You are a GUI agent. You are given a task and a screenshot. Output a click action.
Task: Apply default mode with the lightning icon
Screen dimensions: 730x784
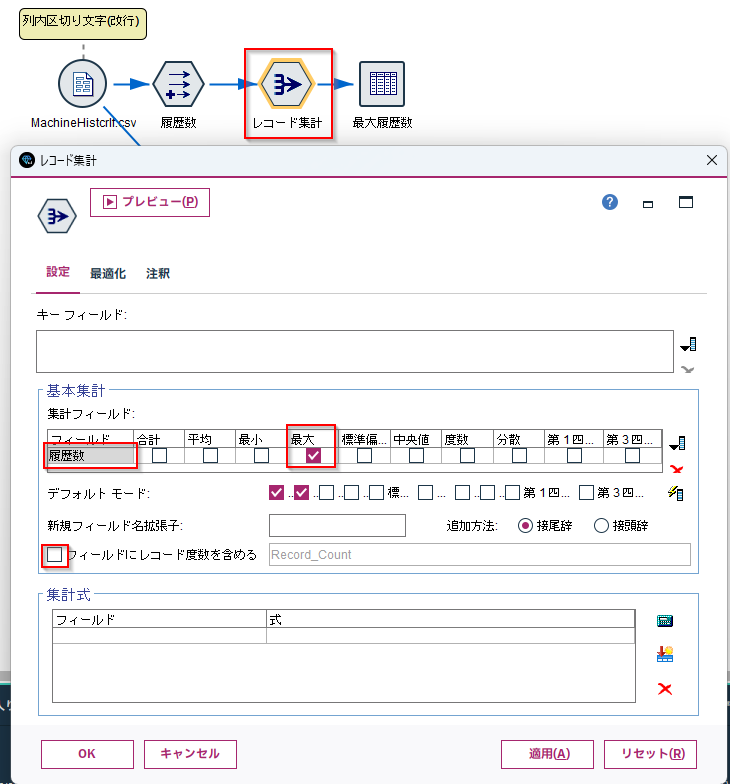(x=676, y=493)
